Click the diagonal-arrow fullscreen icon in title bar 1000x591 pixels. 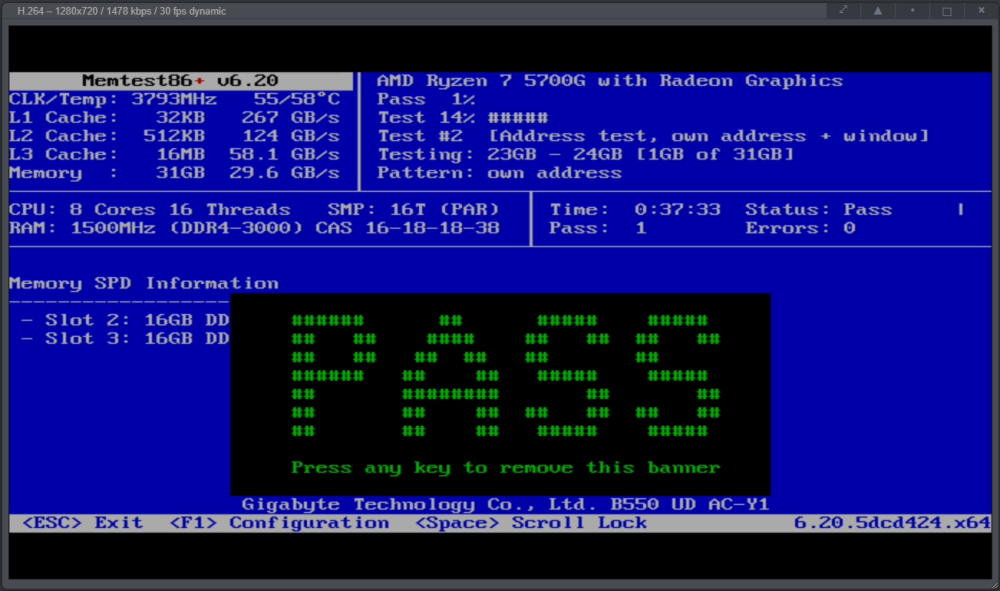click(x=843, y=10)
